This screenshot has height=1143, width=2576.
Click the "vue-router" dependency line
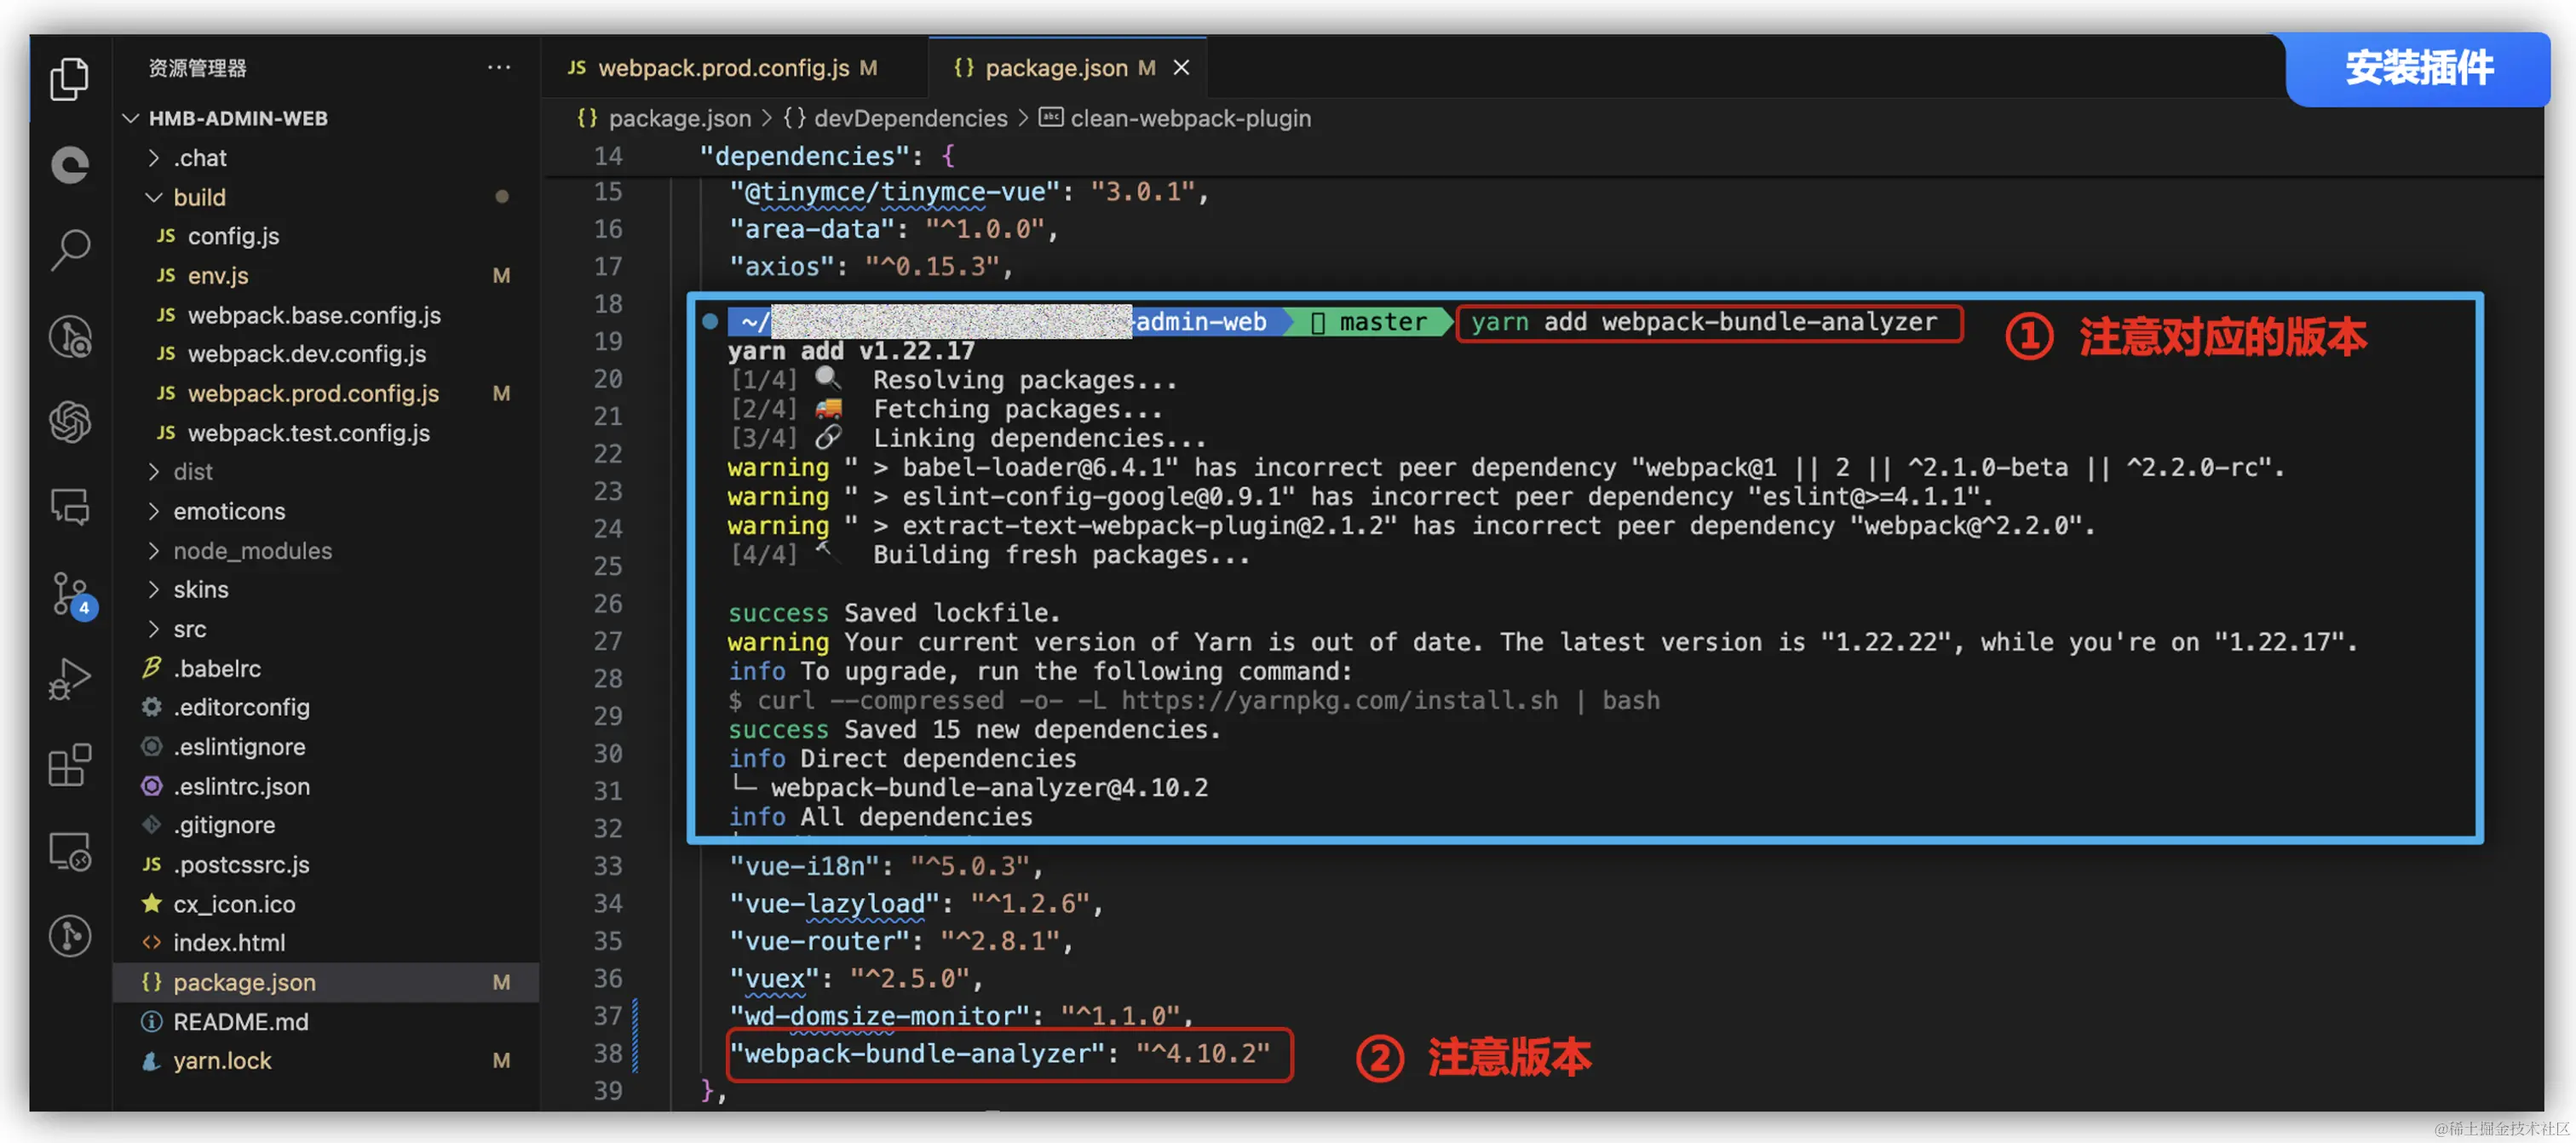[x=900, y=941]
